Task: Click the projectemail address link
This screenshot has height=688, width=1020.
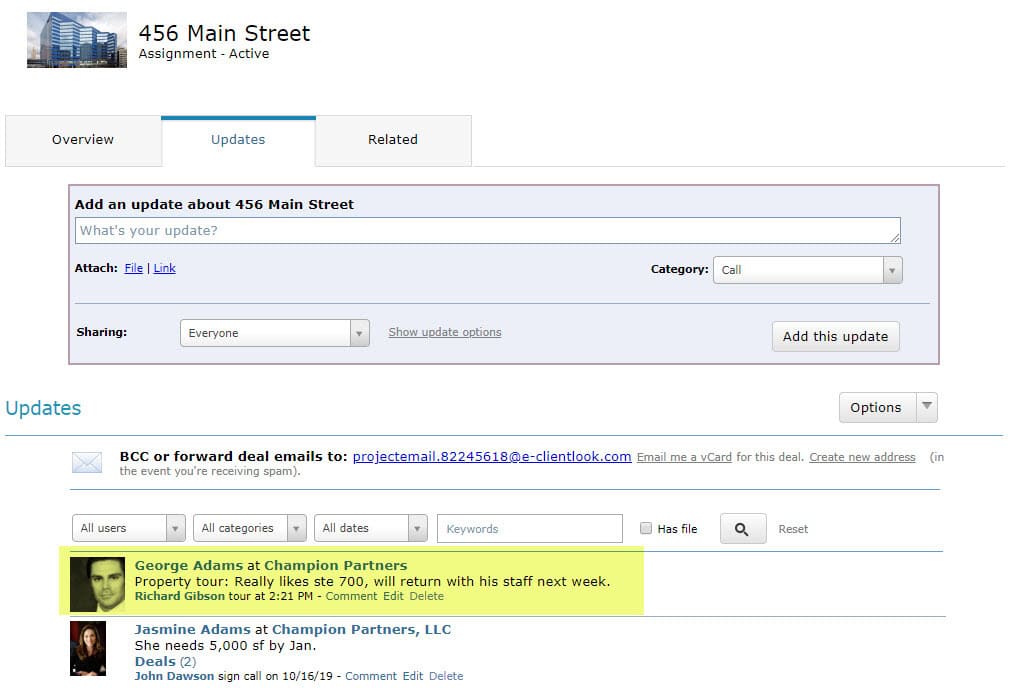Action: (x=492, y=456)
